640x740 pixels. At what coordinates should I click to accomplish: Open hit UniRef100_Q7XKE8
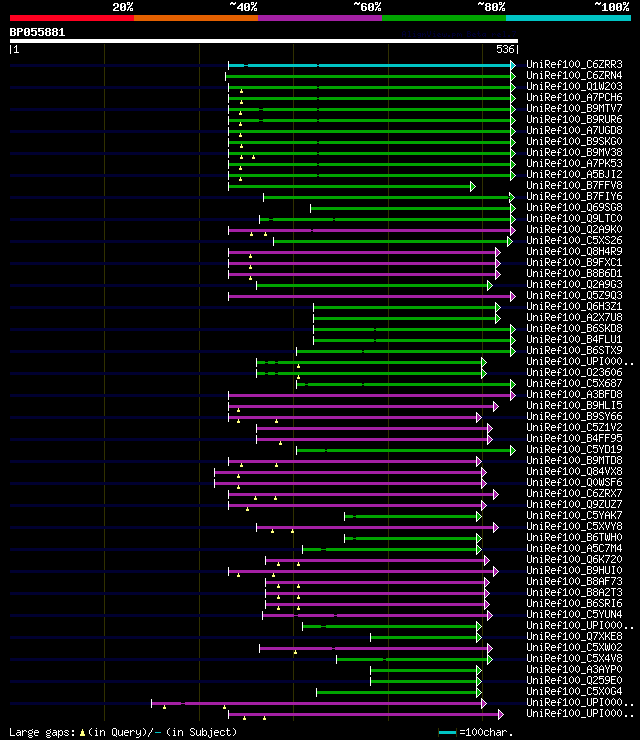pyautogui.click(x=574, y=637)
